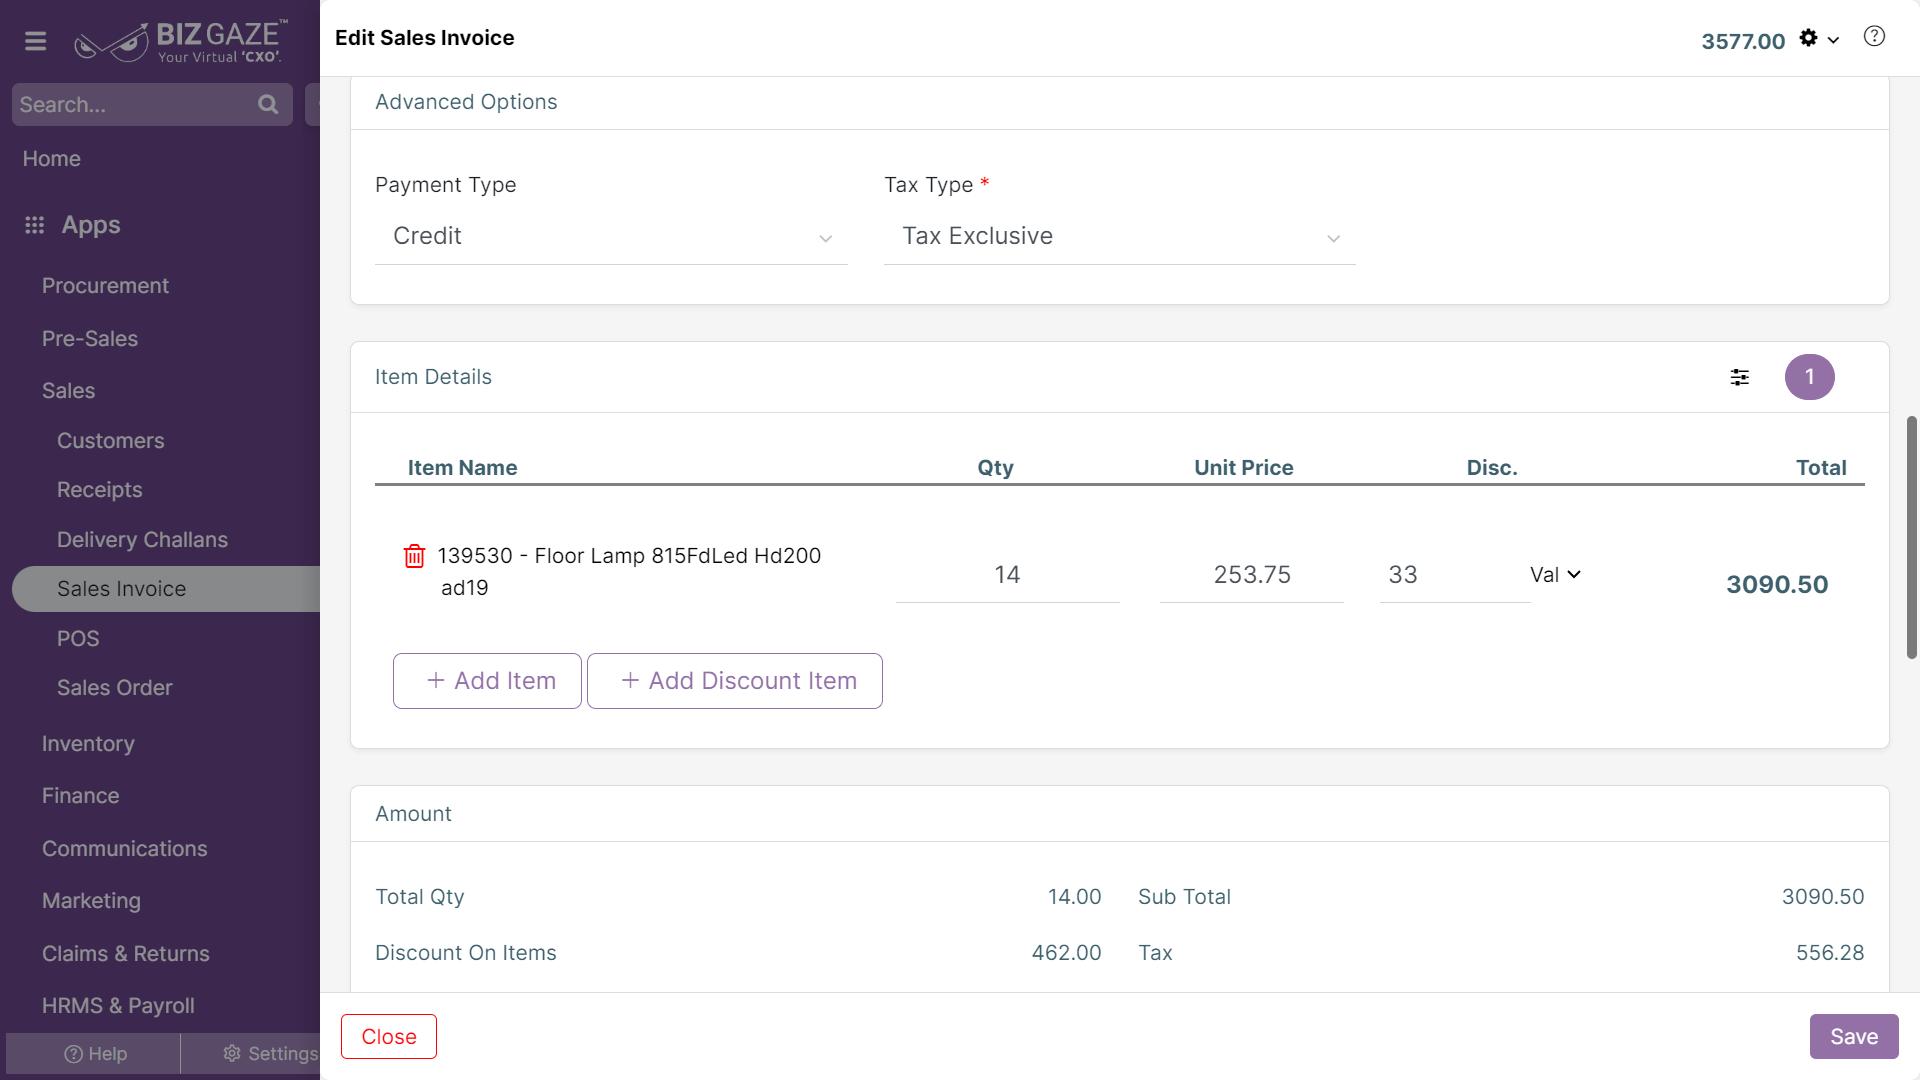Open the Val discount type dropdown
This screenshot has width=1920, height=1080.
tap(1555, 575)
